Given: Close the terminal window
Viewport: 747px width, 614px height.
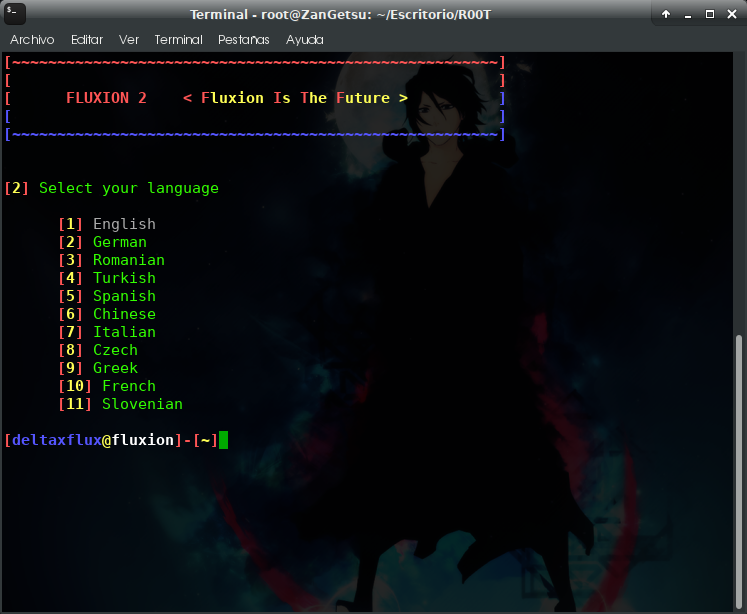Looking at the screenshot, I should (732, 14).
